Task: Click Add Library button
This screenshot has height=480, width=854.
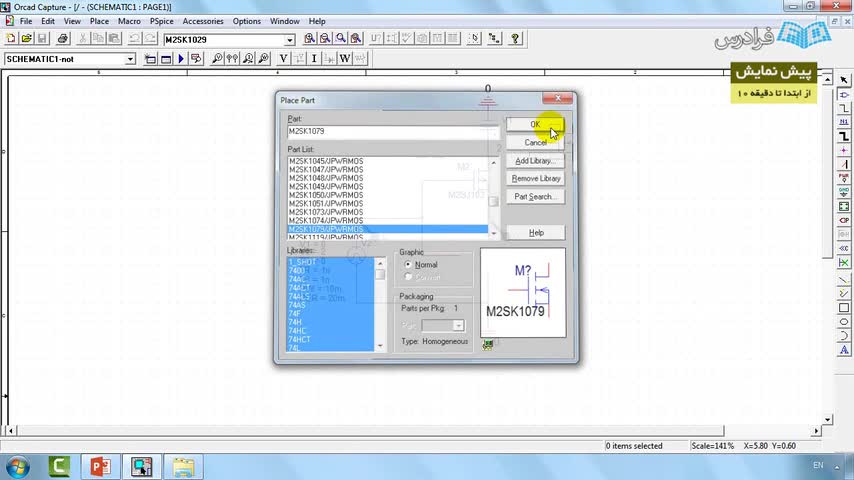Action: 535,161
